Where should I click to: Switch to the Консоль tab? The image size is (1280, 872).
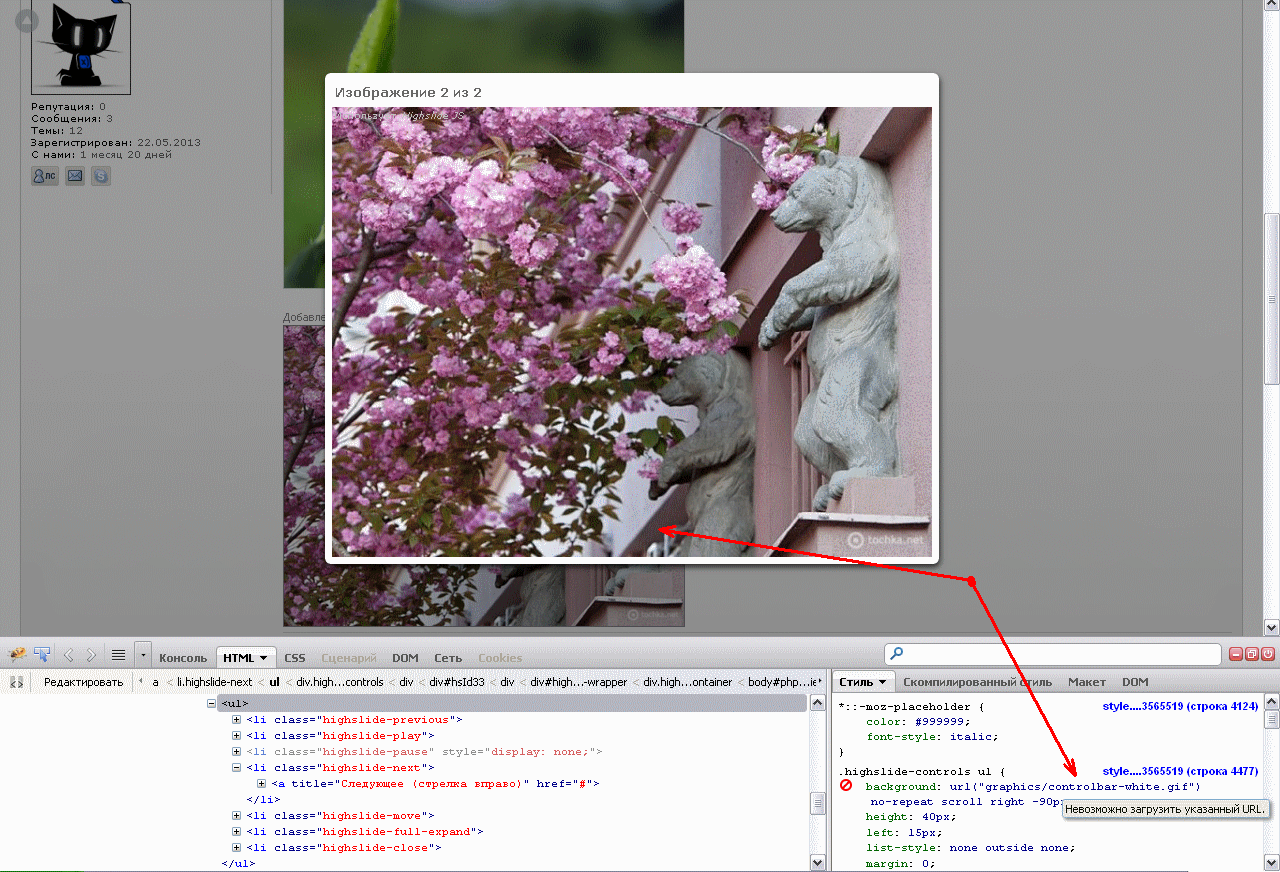183,658
